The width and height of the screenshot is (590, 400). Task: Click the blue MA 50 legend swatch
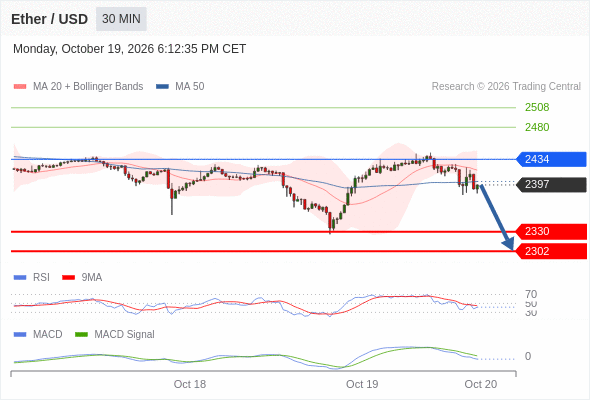[x=162, y=87]
